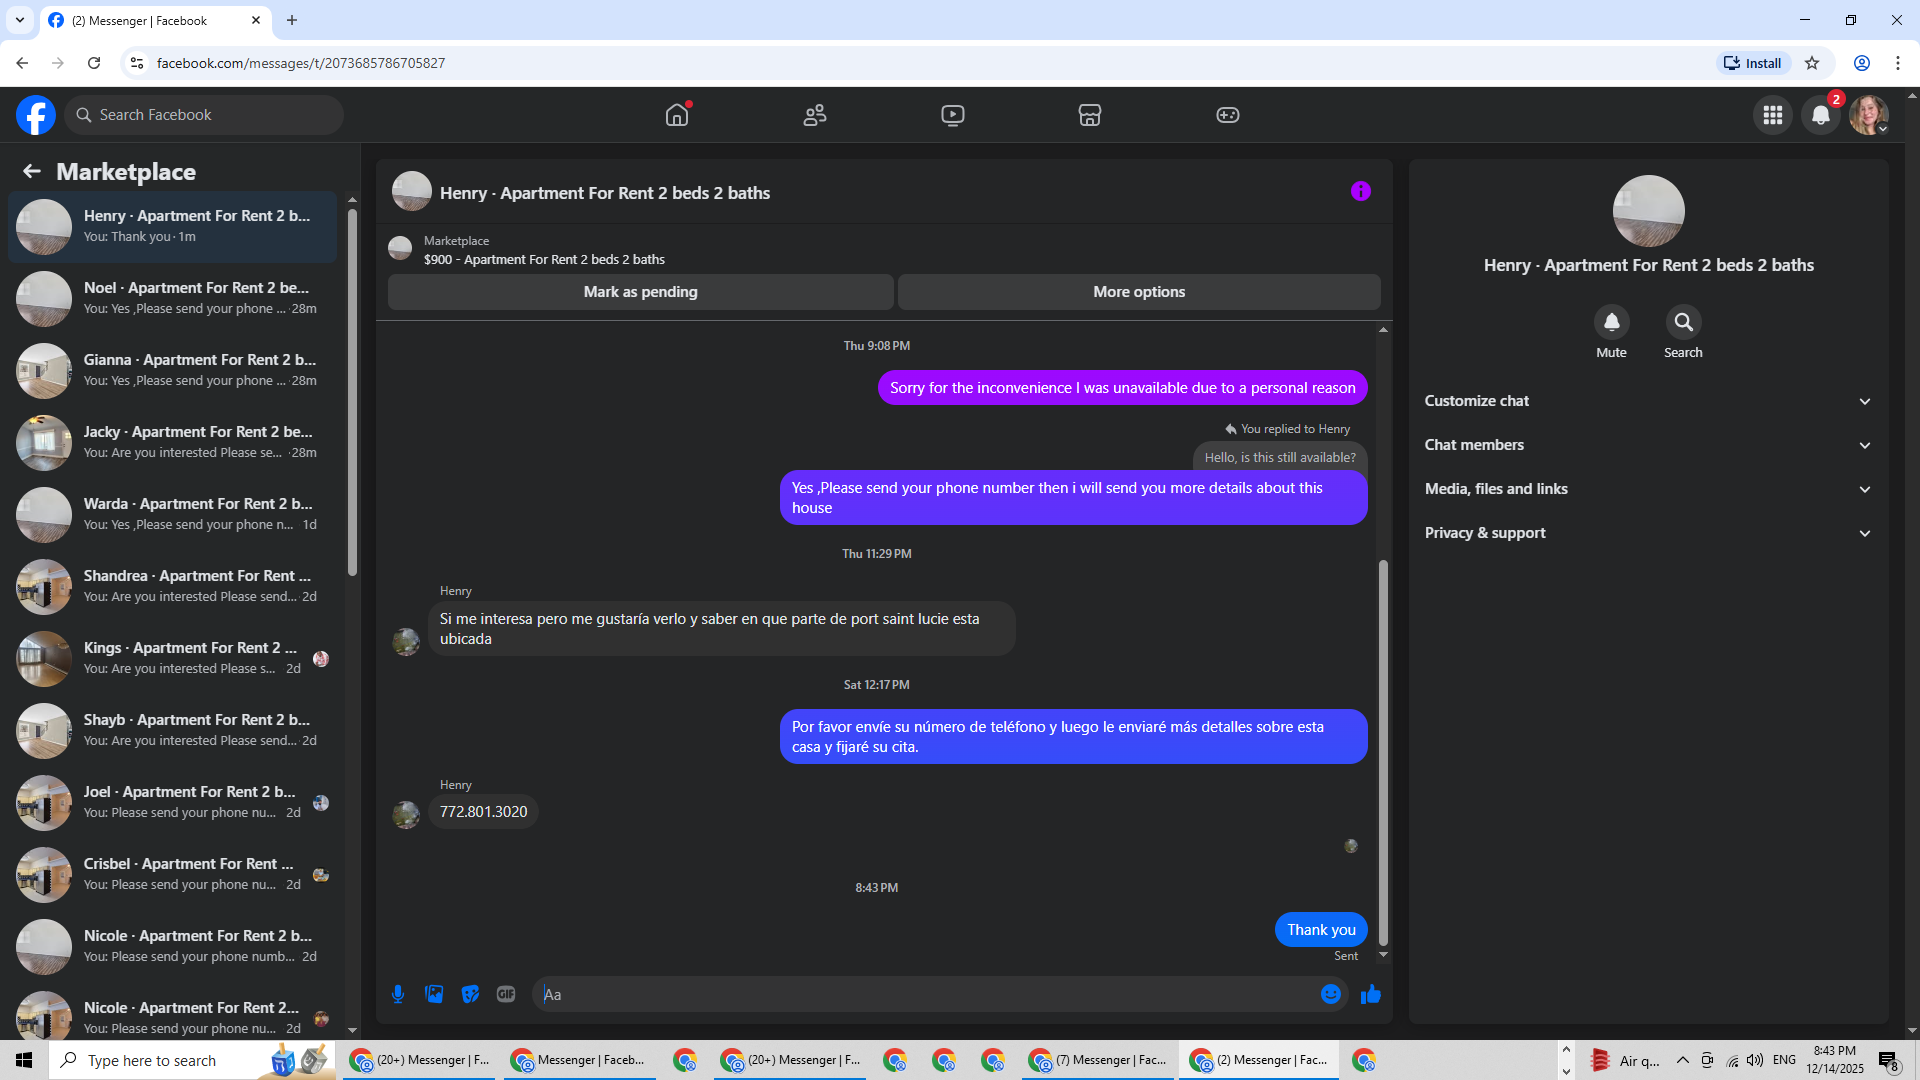1920x1080 pixels.
Task: Toggle the conversation information panel icon
Action: point(1360,191)
